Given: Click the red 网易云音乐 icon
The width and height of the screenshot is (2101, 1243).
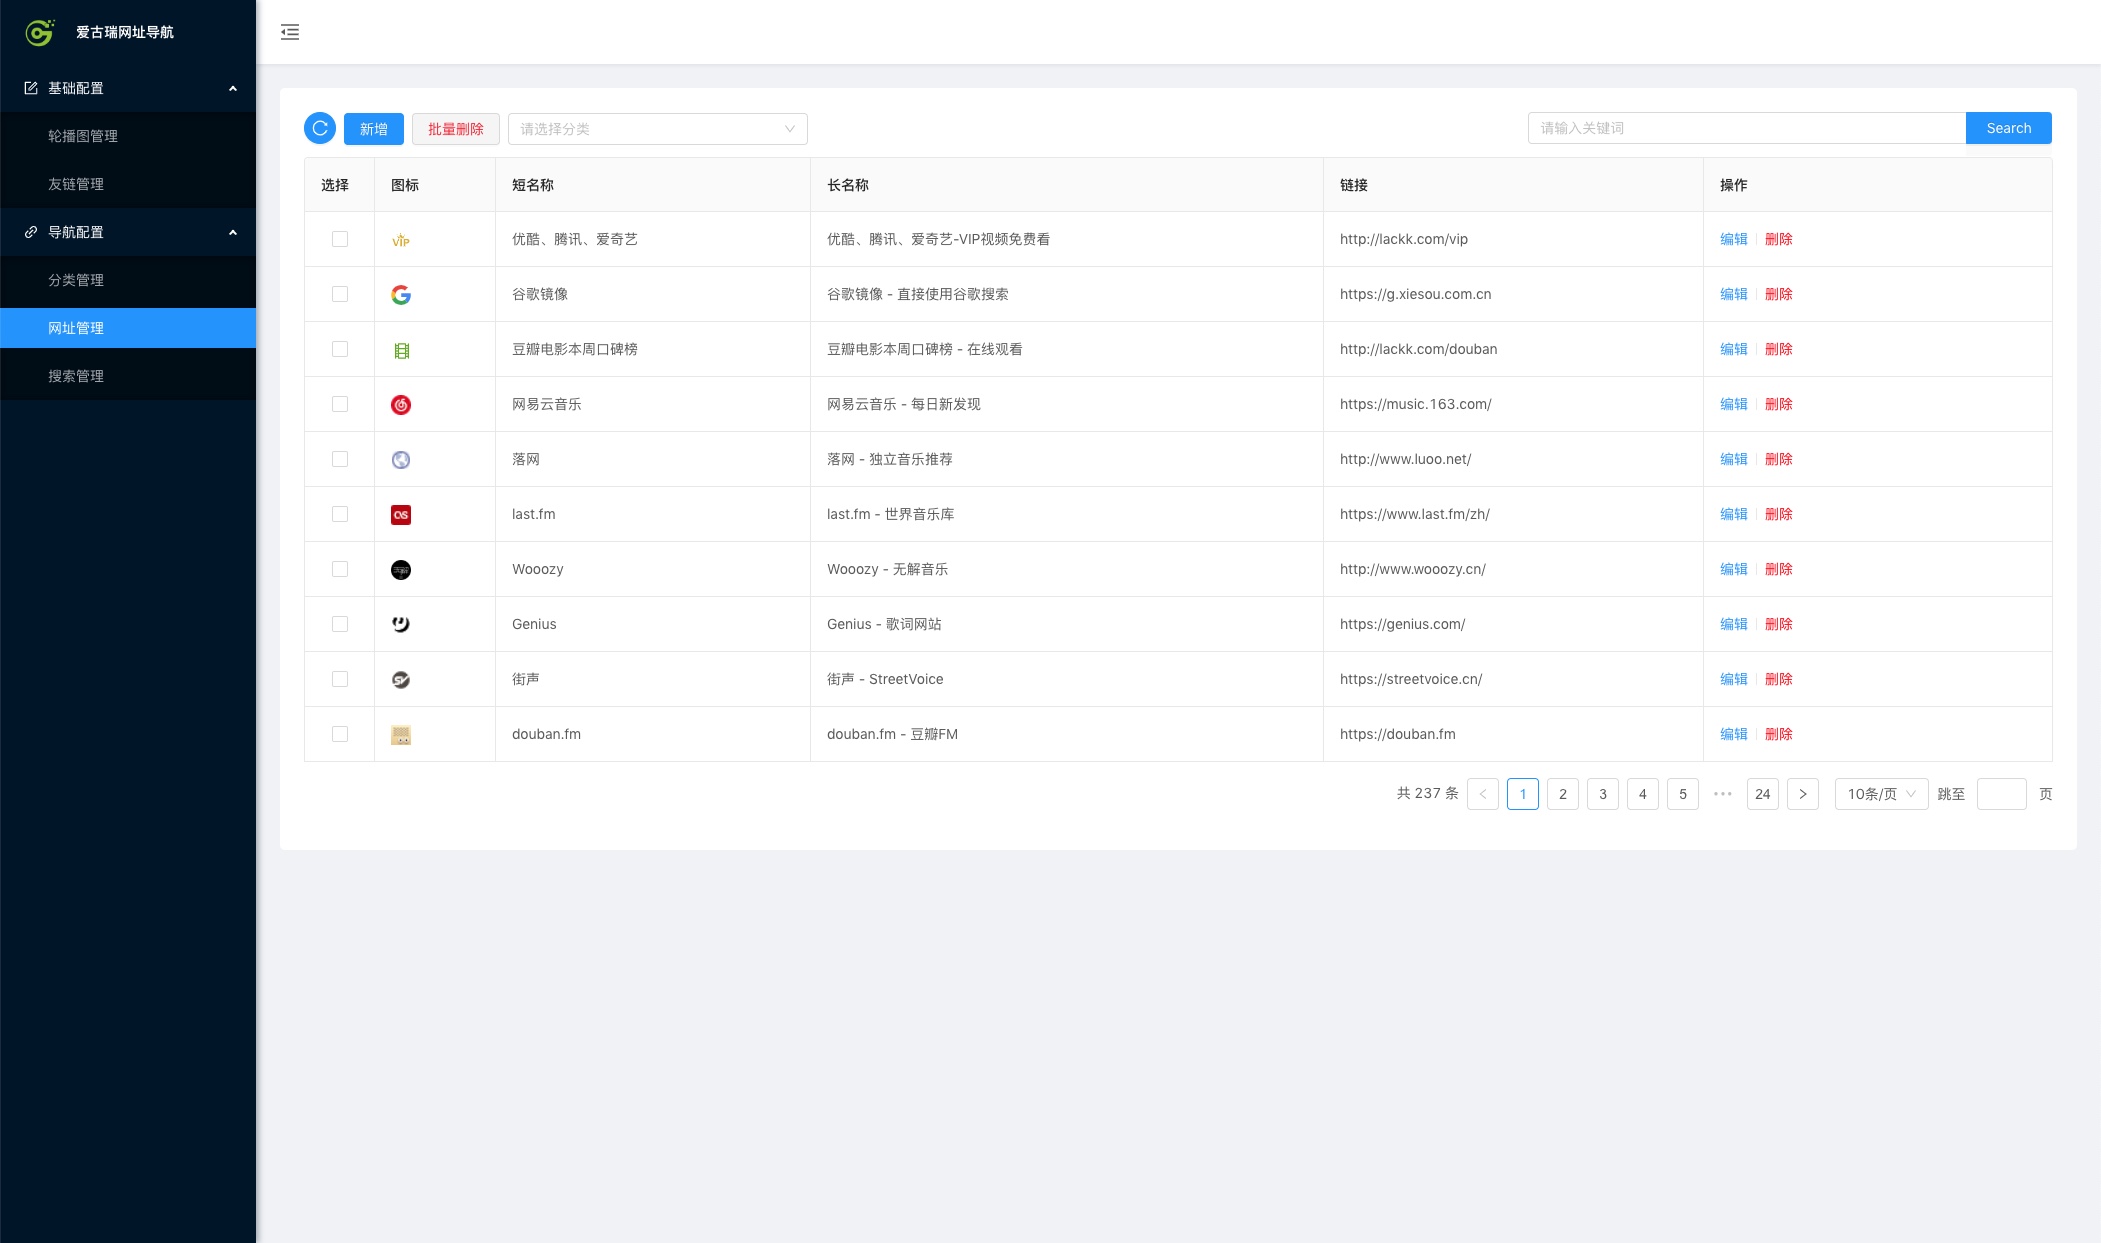Looking at the screenshot, I should click(401, 405).
